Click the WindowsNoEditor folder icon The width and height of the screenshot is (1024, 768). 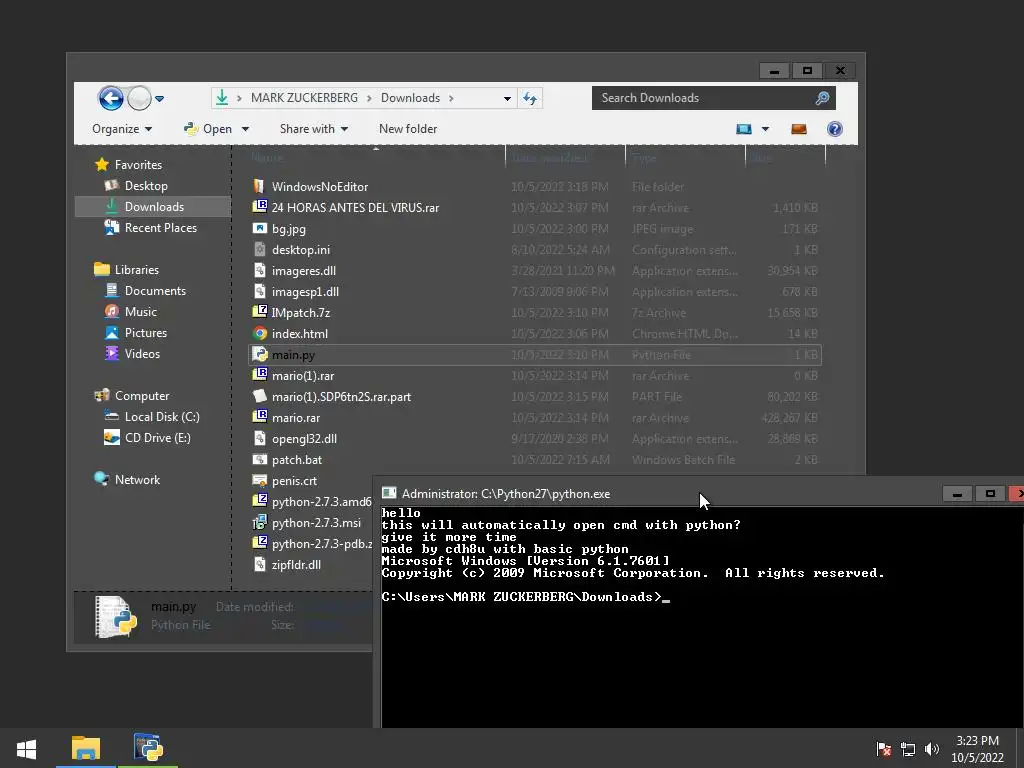[x=259, y=186]
